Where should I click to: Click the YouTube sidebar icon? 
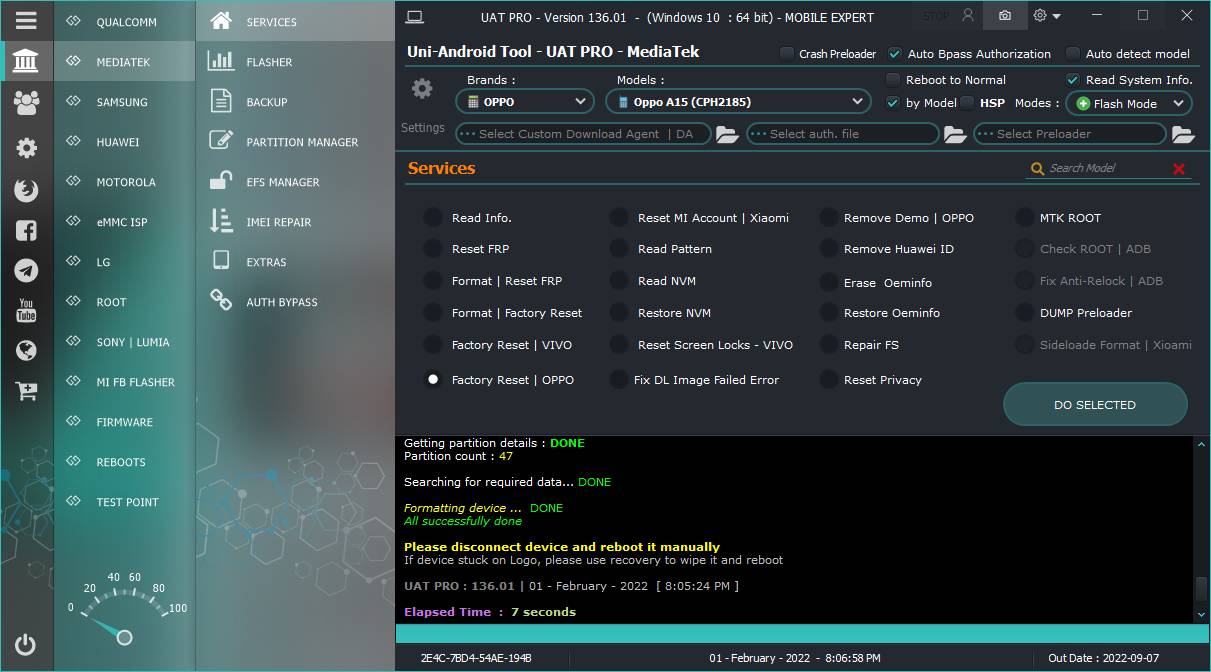[x=26, y=310]
